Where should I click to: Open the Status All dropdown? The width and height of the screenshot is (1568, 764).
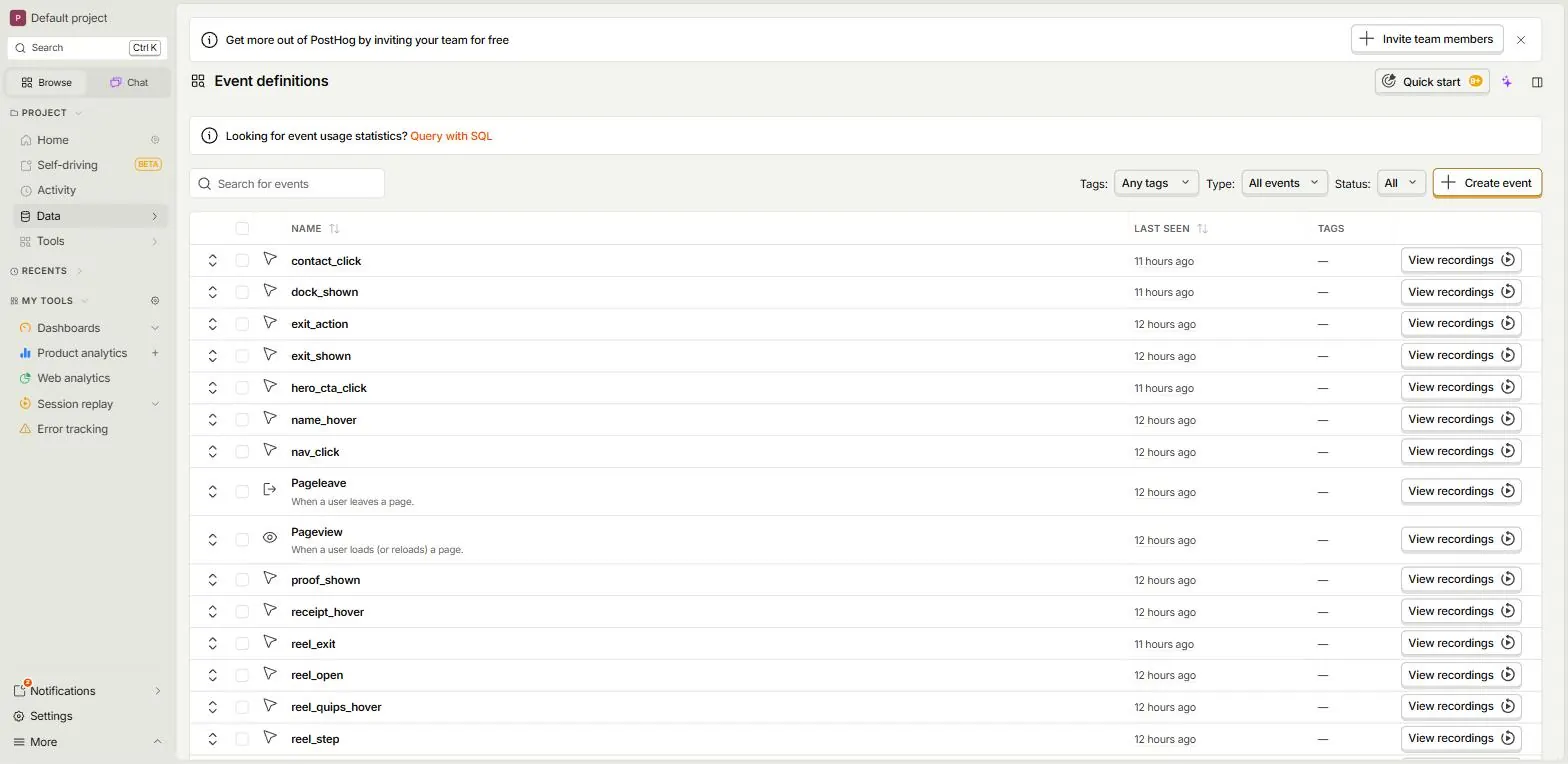tap(1401, 183)
